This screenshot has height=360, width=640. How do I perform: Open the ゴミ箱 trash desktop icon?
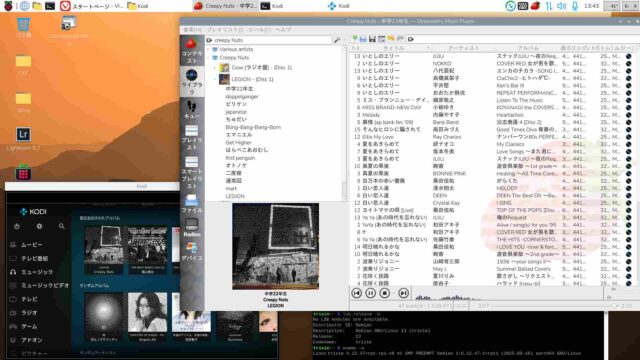point(23,28)
